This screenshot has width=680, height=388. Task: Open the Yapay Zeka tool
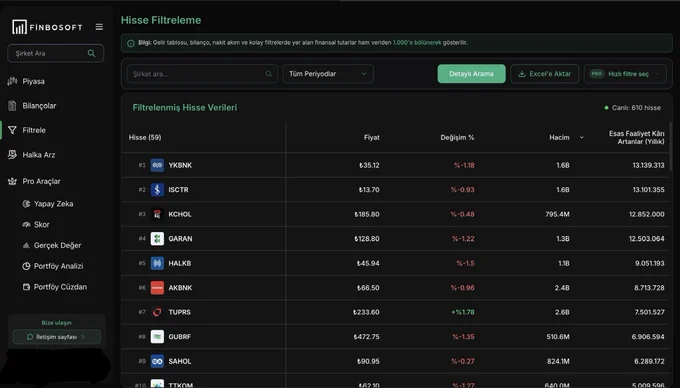coord(53,204)
